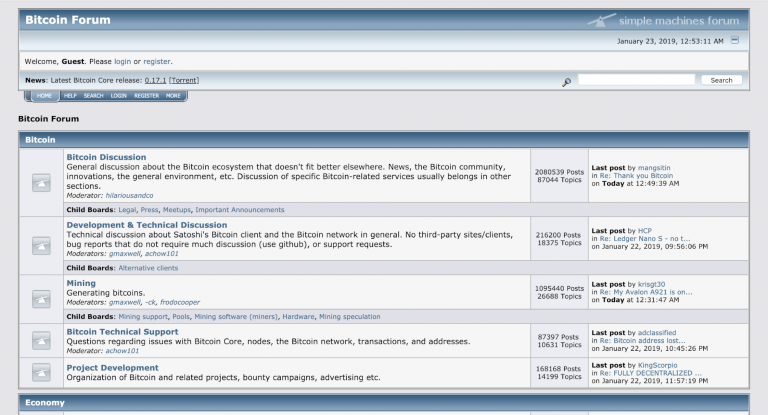Click the date 'January 23, 2019, 12:53:11 AM'

[670, 41]
